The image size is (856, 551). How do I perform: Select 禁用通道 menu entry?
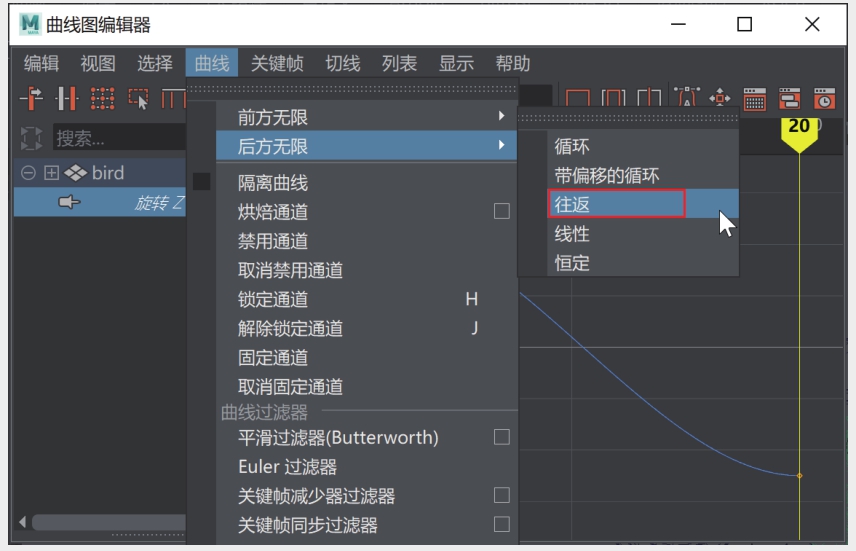366,241
